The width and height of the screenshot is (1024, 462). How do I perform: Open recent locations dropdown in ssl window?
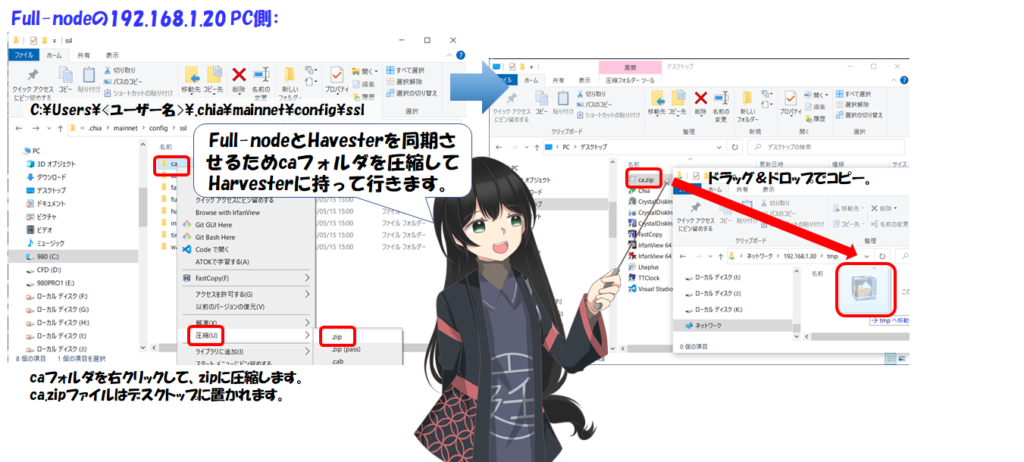point(48,128)
